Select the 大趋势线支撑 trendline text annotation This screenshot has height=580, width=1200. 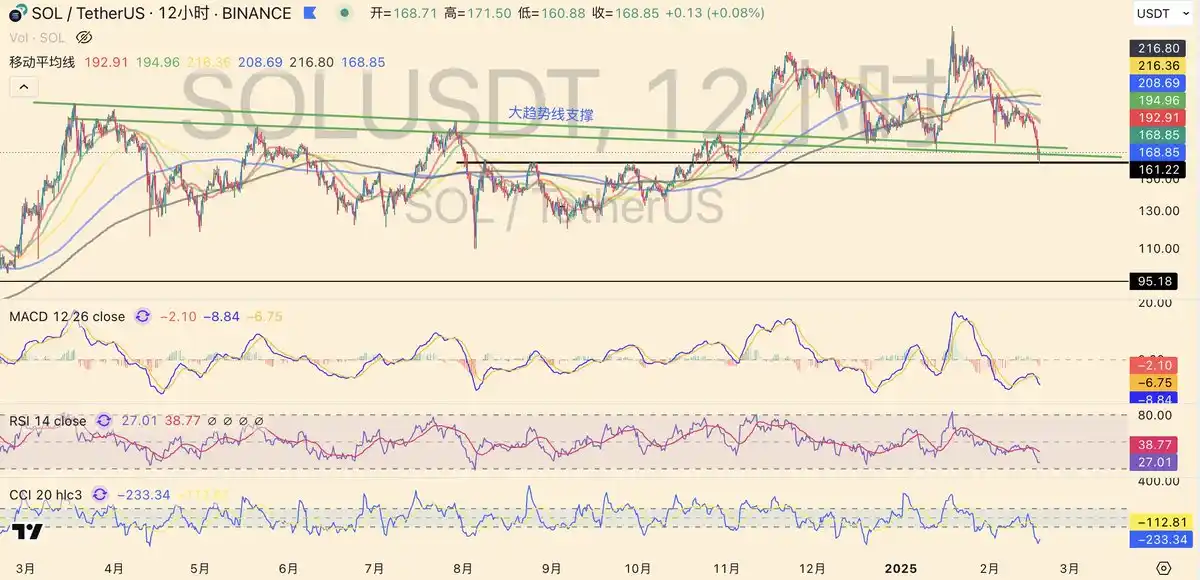(550, 113)
